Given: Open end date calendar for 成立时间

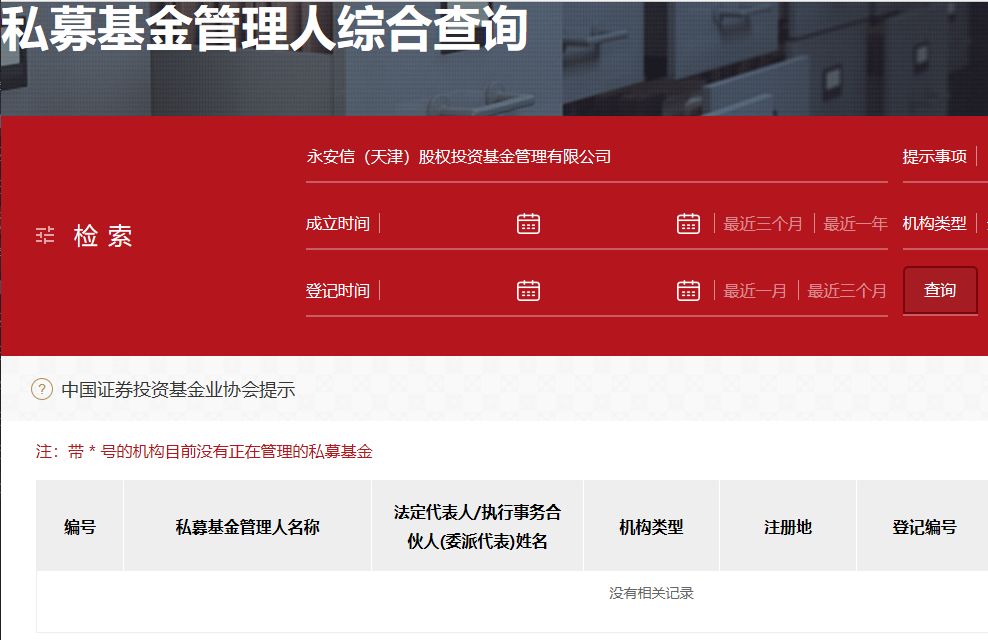Looking at the screenshot, I should click(688, 224).
